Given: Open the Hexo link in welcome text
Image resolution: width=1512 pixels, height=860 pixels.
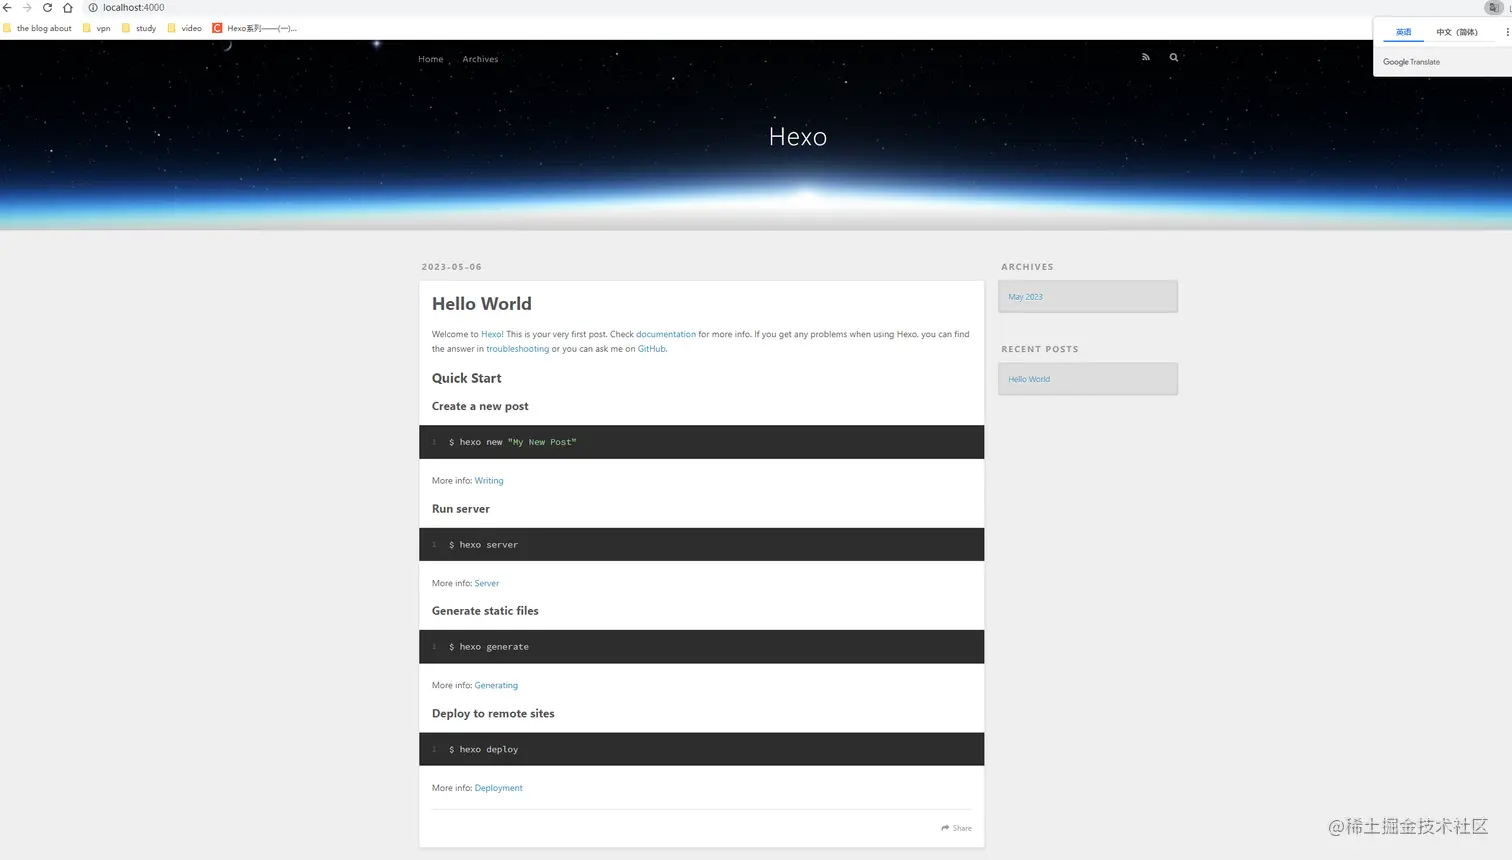Looking at the screenshot, I should [491, 334].
